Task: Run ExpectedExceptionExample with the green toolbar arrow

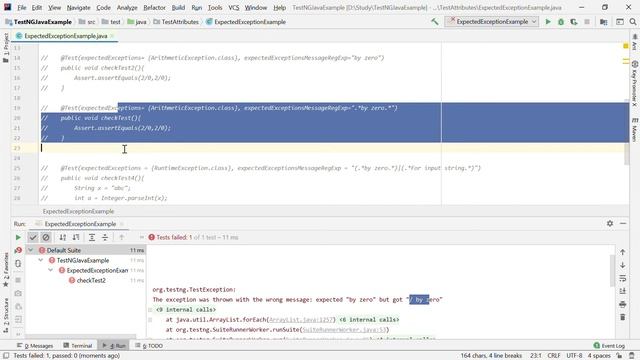Action: (x=548, y=22)
